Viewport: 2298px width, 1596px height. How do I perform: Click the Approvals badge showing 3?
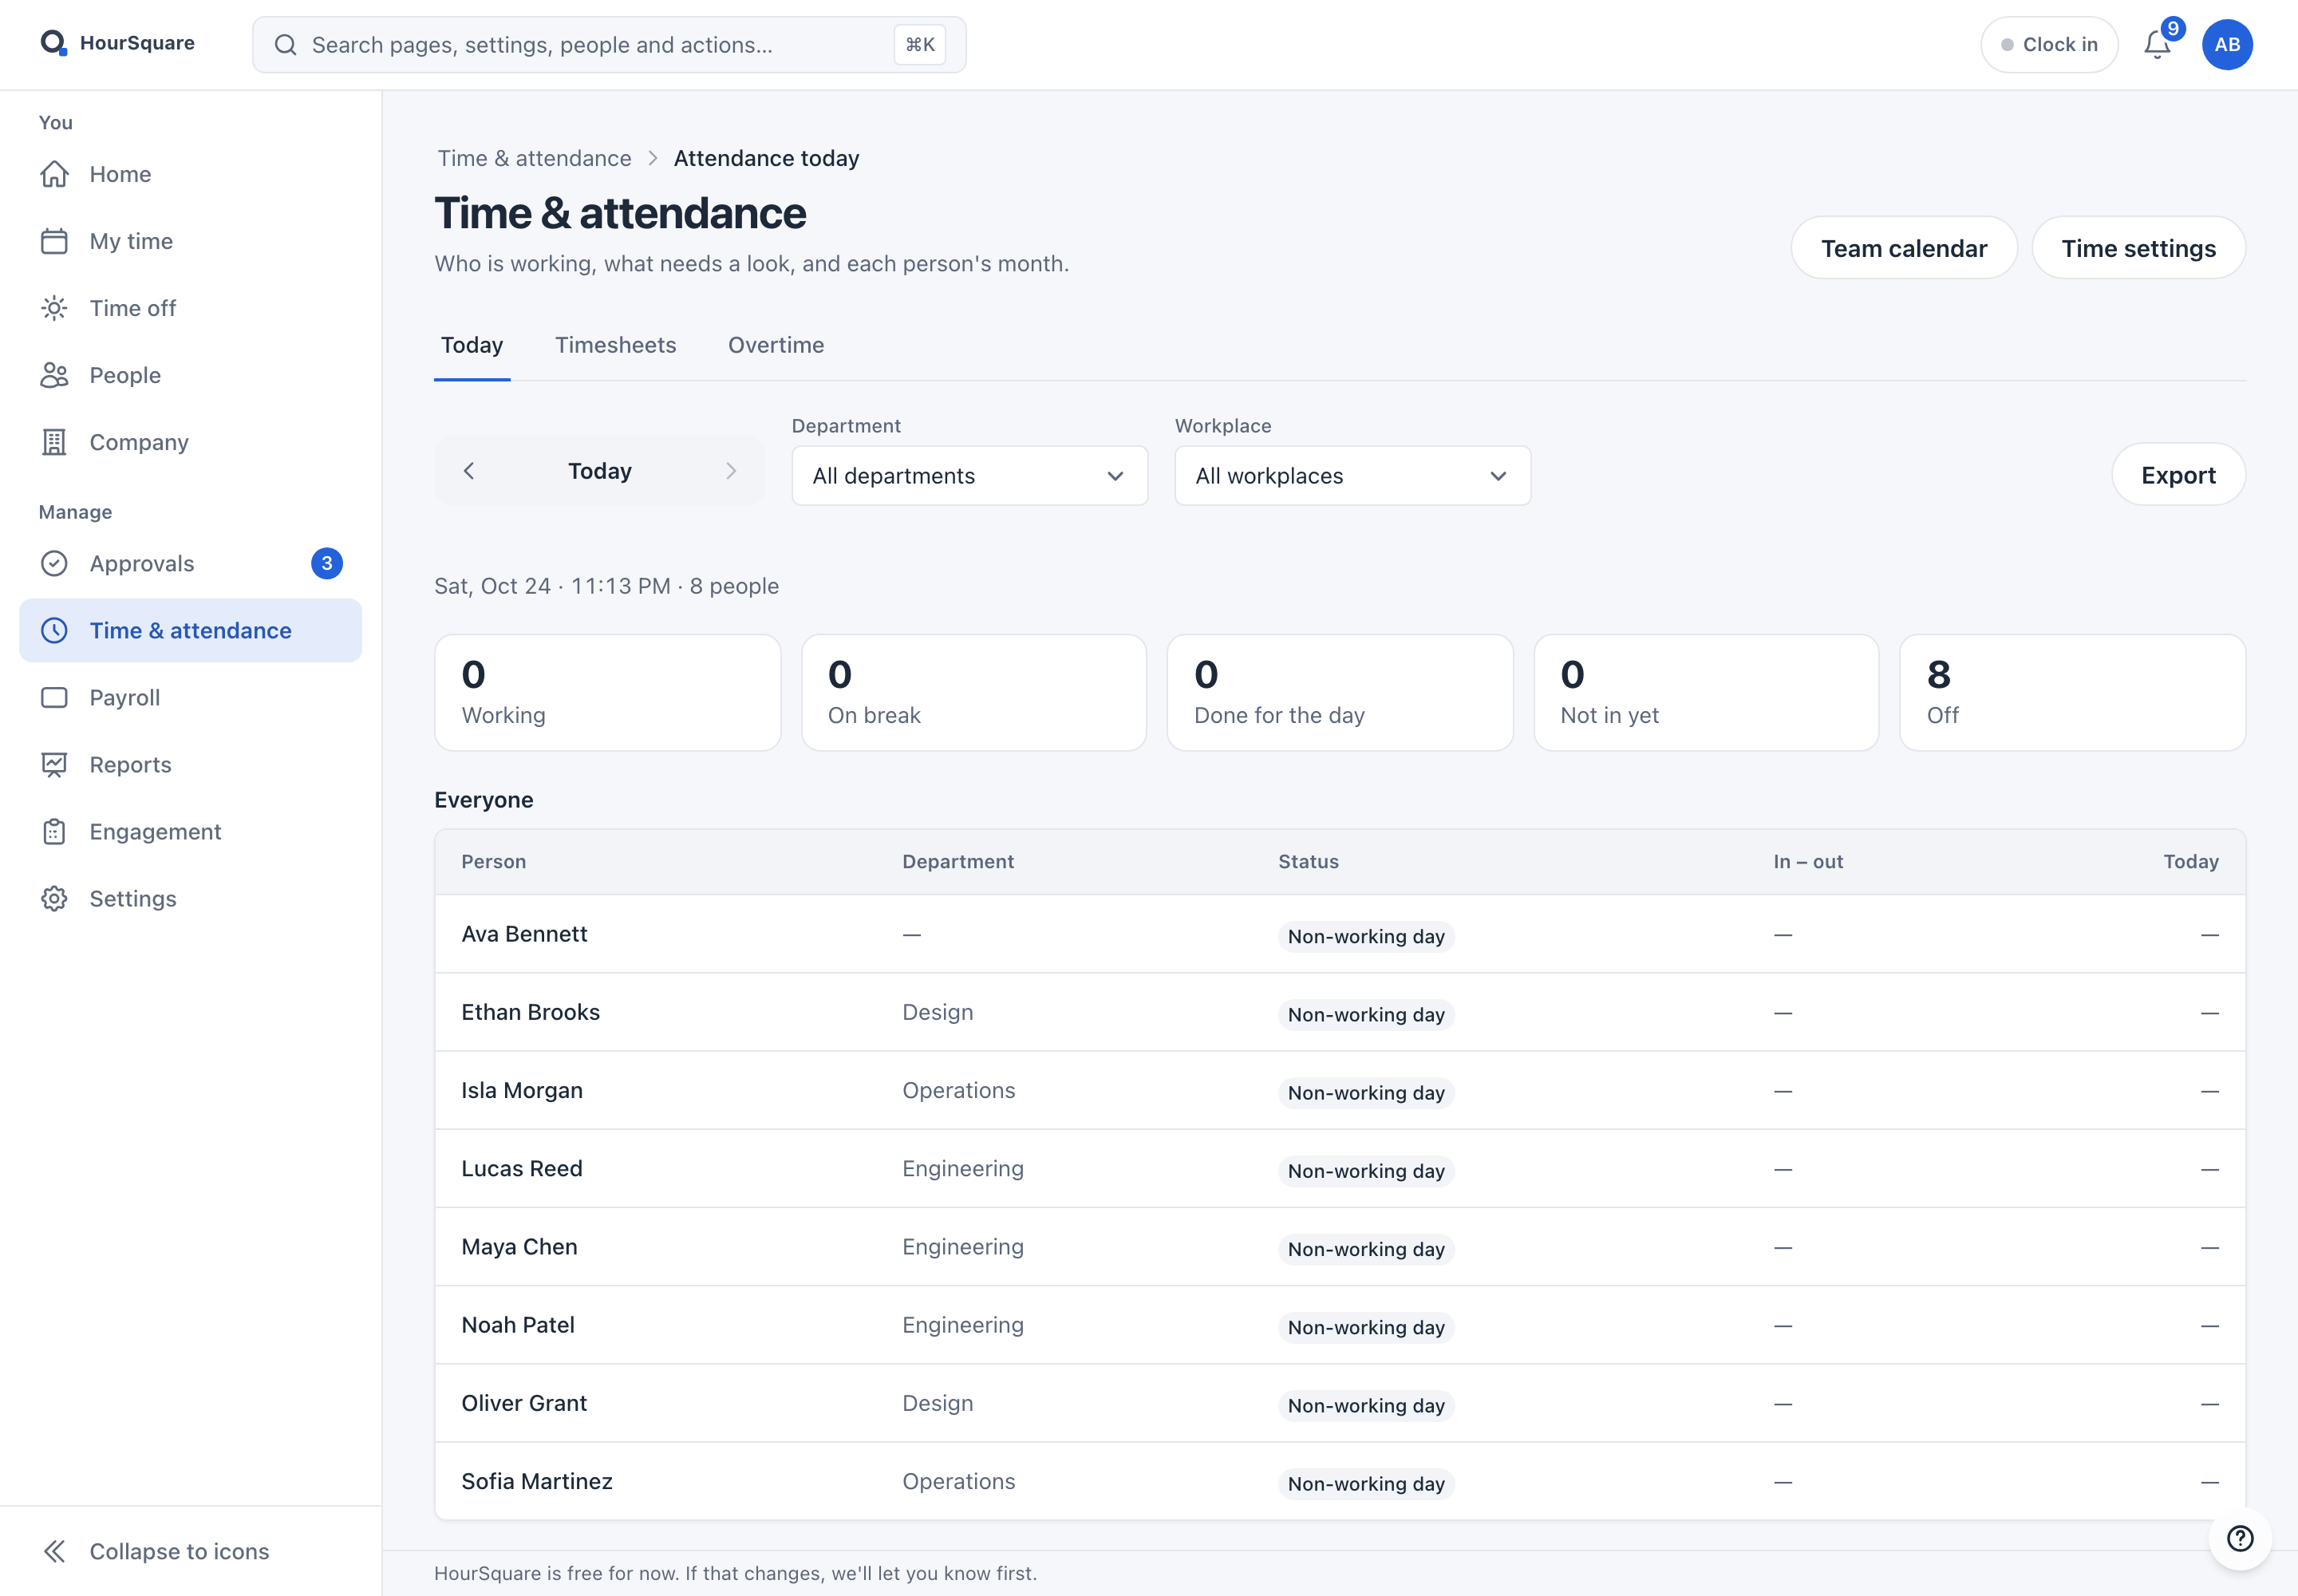click(327, 563)
